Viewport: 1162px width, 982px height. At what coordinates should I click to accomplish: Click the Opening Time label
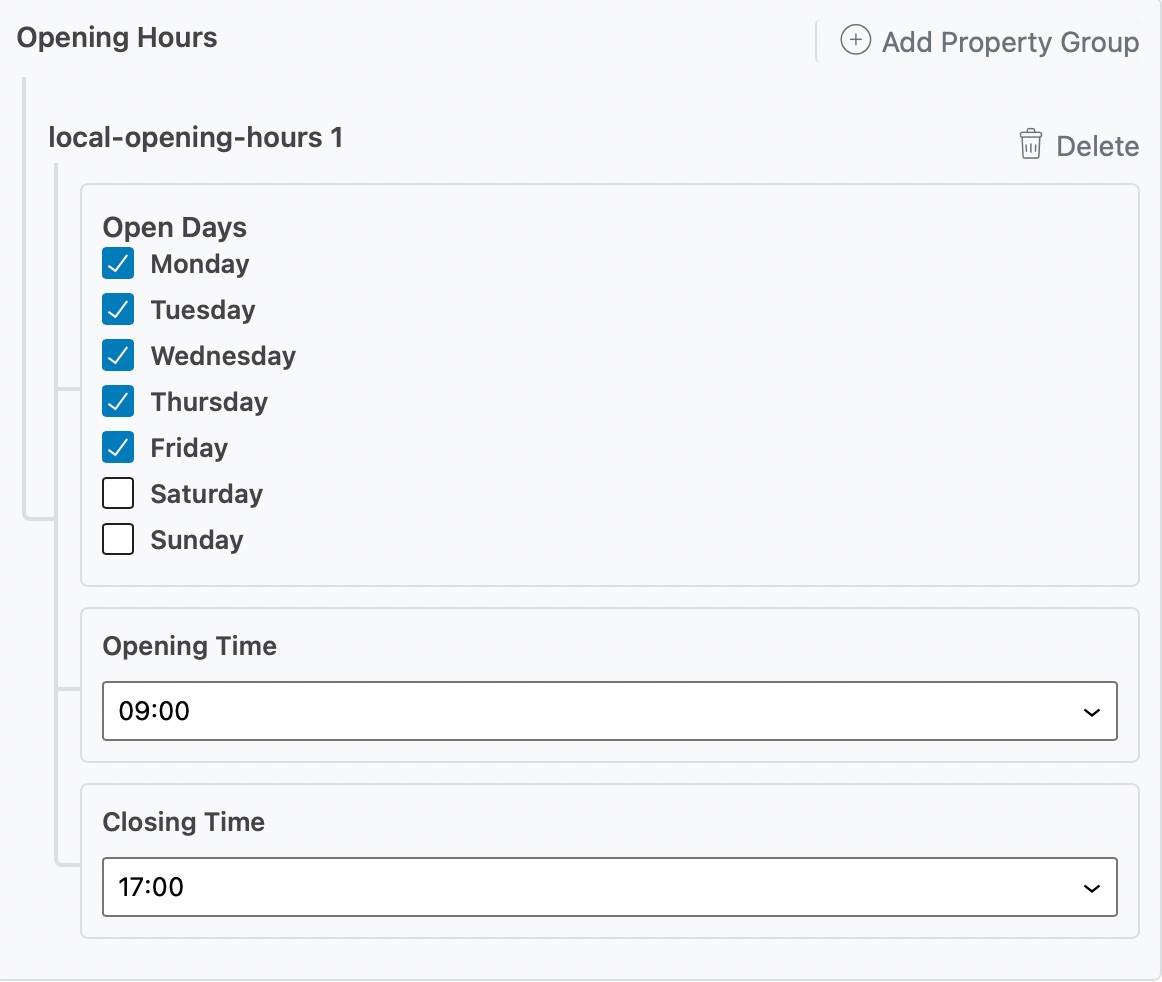coord(190,646)
